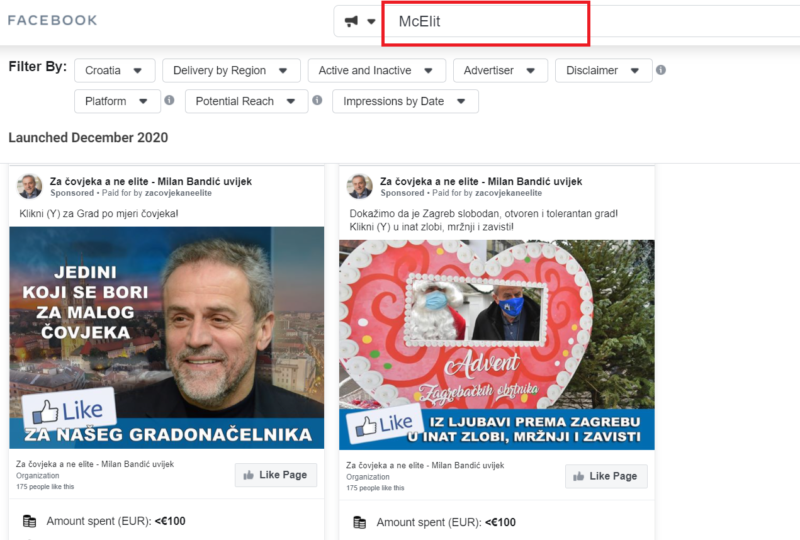The image size is (800, 540).
Task: Click Amount spent <€100 text under Jedini koji se bori ad
Action: [116, 521]
